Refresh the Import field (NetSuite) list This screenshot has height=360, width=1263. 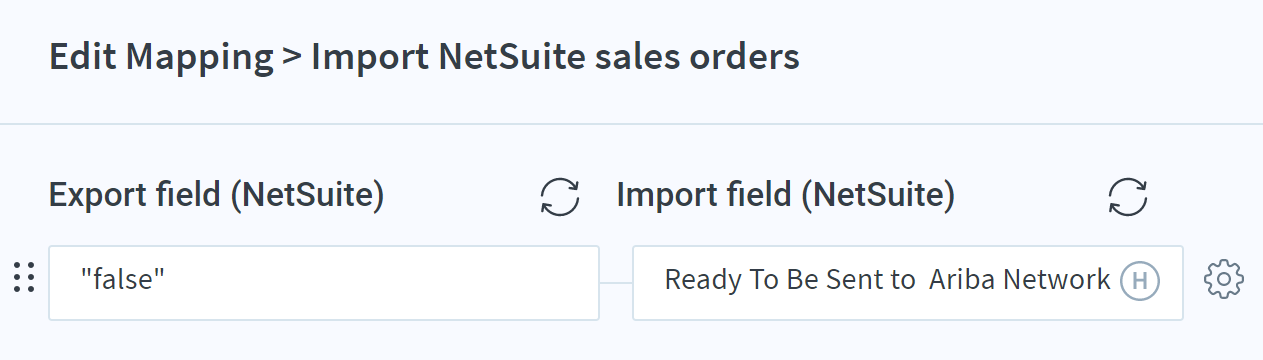click(x=1128, y=196)
